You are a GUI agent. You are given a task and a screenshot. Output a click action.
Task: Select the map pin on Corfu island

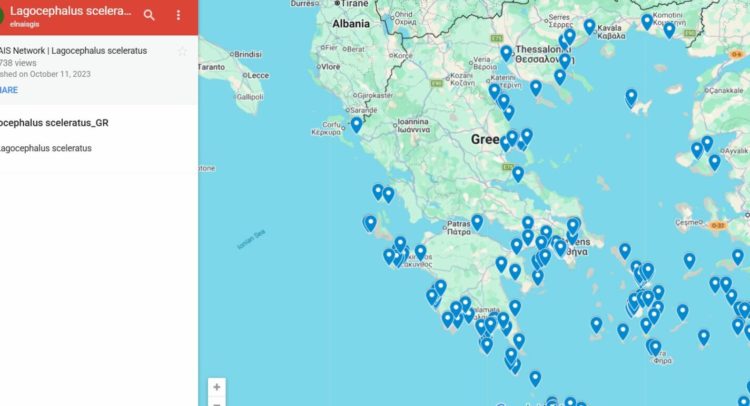tap(356, 125)
